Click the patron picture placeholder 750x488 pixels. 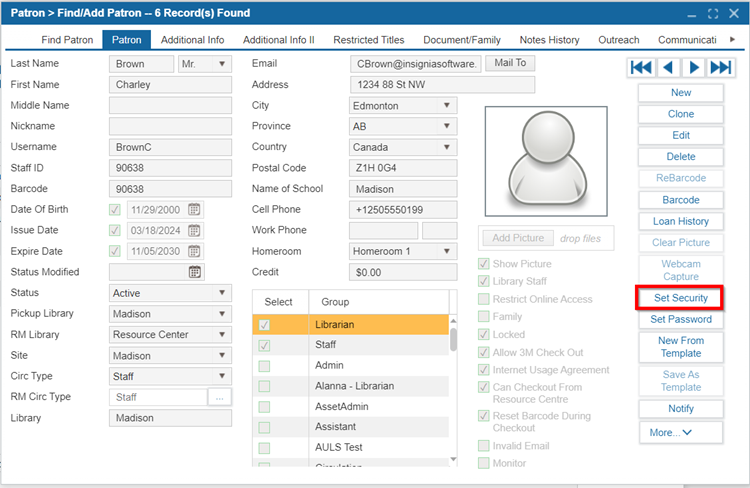tap(546, 161)
